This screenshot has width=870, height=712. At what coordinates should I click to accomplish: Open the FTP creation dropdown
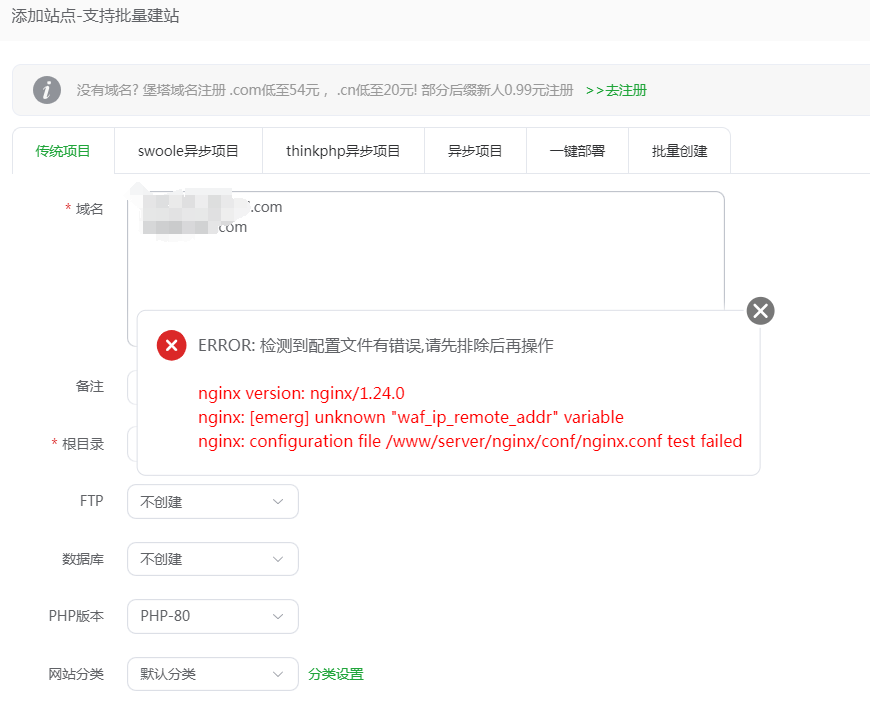click(x=212, y=501)
